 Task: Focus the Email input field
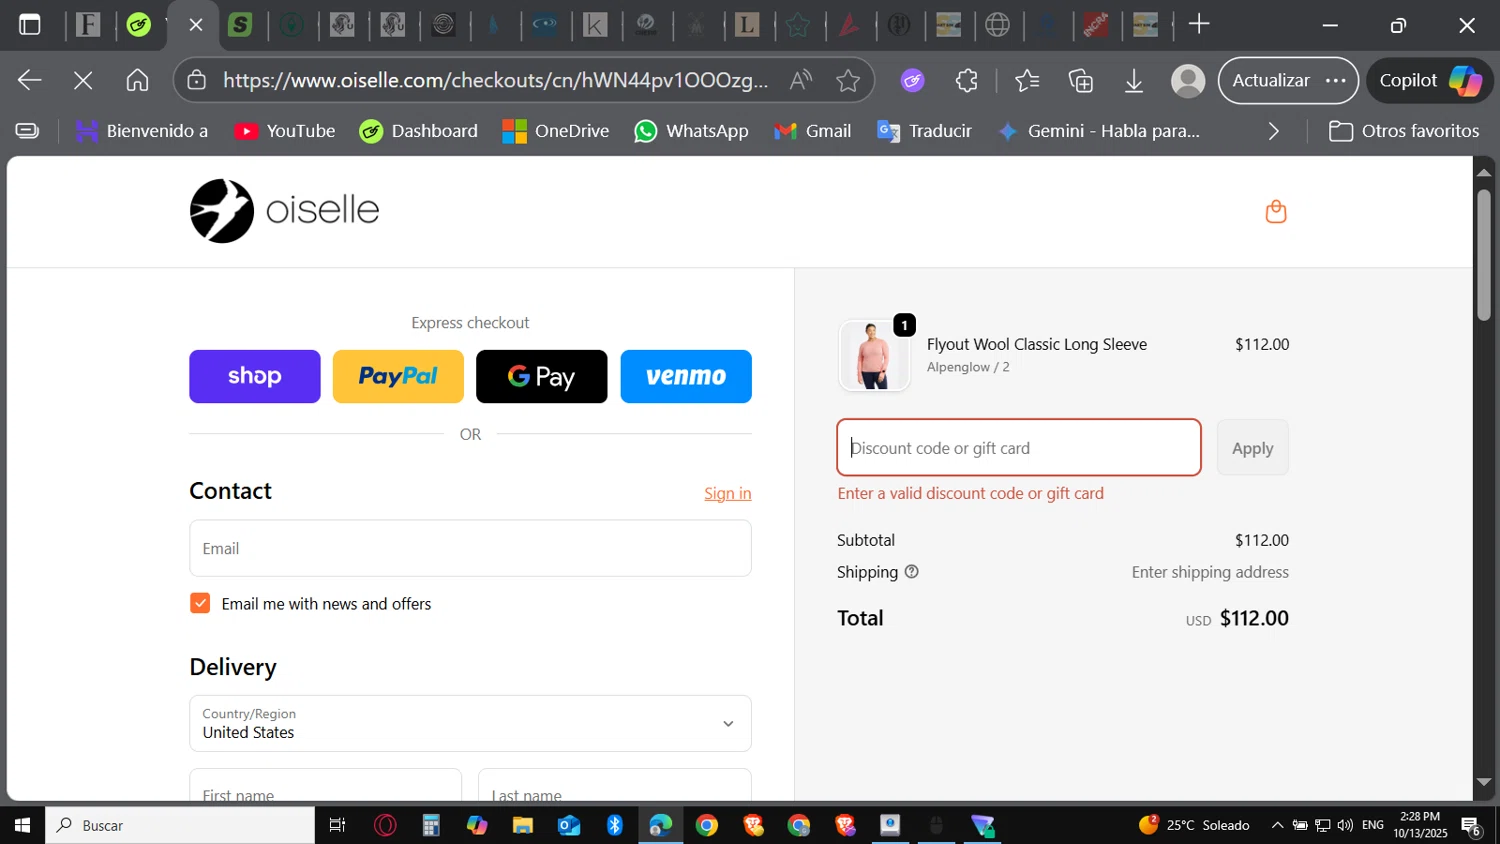point(470,548)
